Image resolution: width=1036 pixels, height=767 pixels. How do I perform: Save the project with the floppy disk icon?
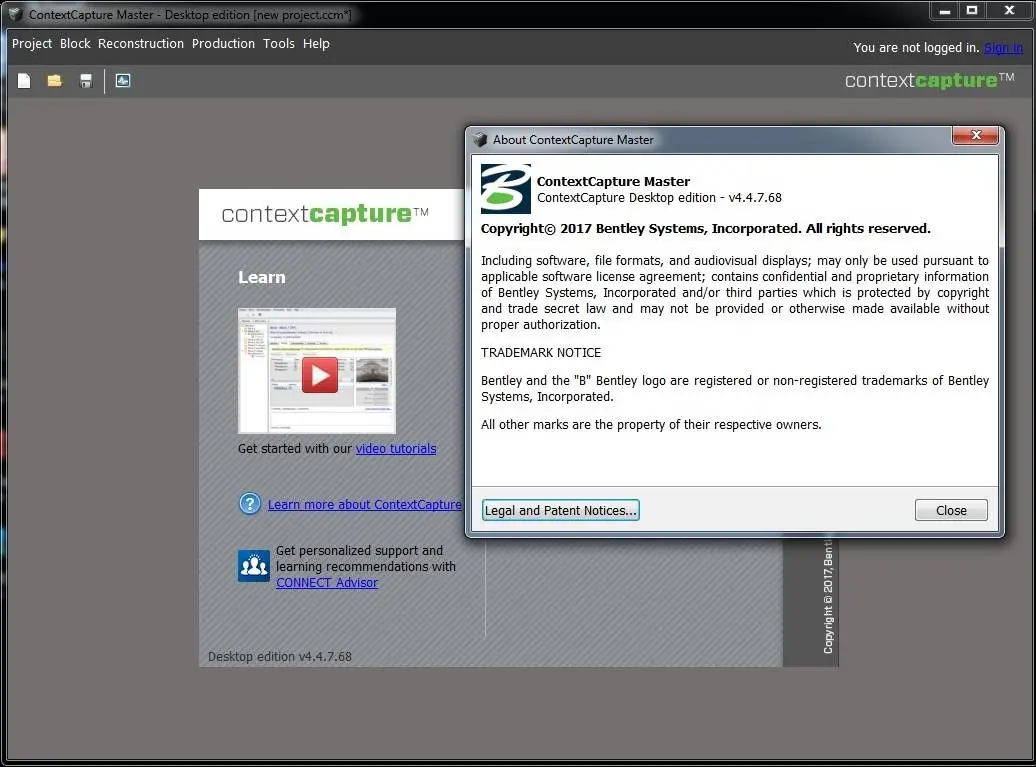tap(86, 81)
